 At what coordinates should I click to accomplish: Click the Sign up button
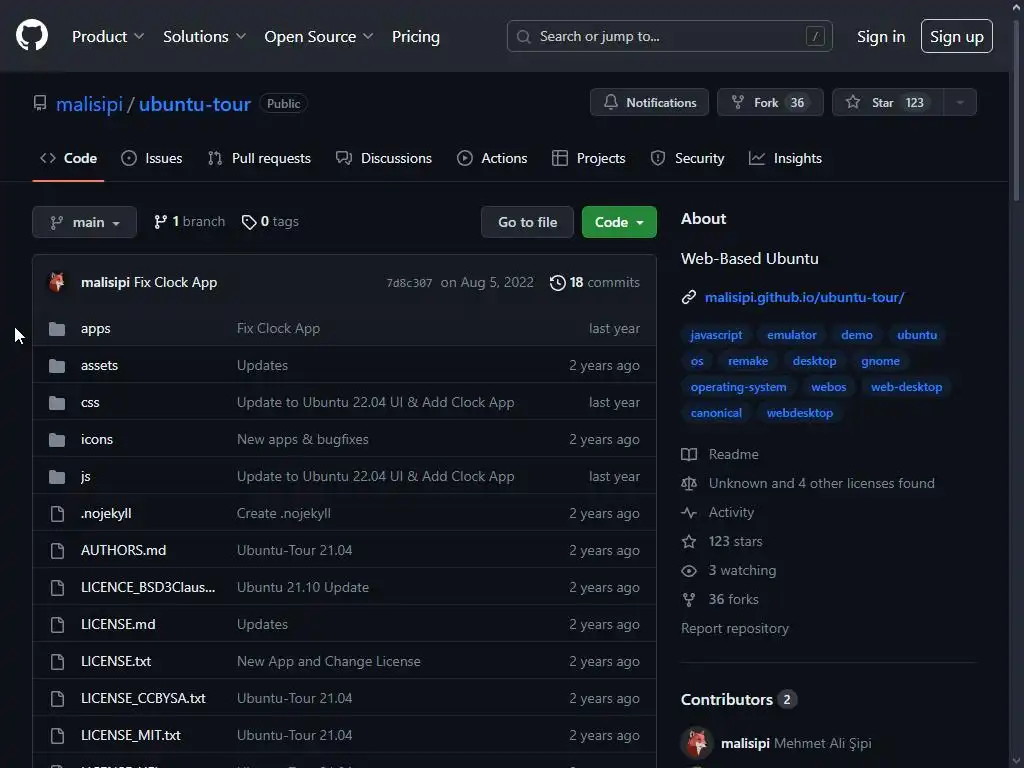[957, 37]
